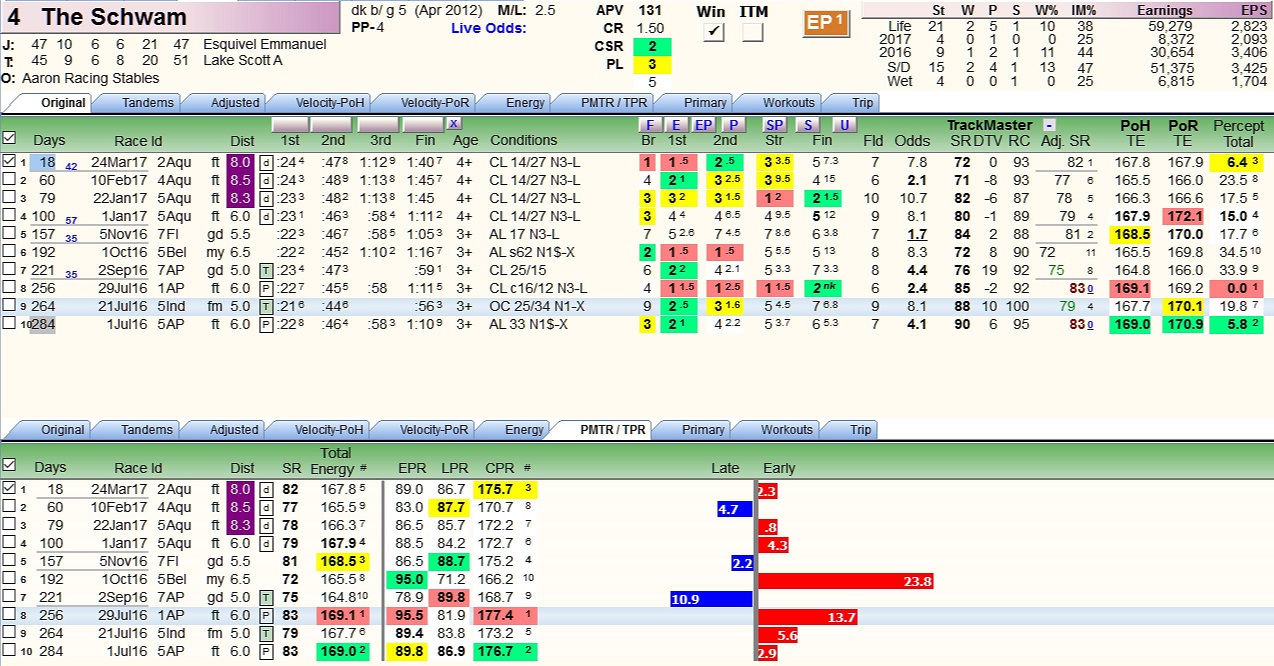Image resolution: width=1274 pixels, height=666 pixels.
Task: Click the small X button above Age column
Action: pos(453,123)
